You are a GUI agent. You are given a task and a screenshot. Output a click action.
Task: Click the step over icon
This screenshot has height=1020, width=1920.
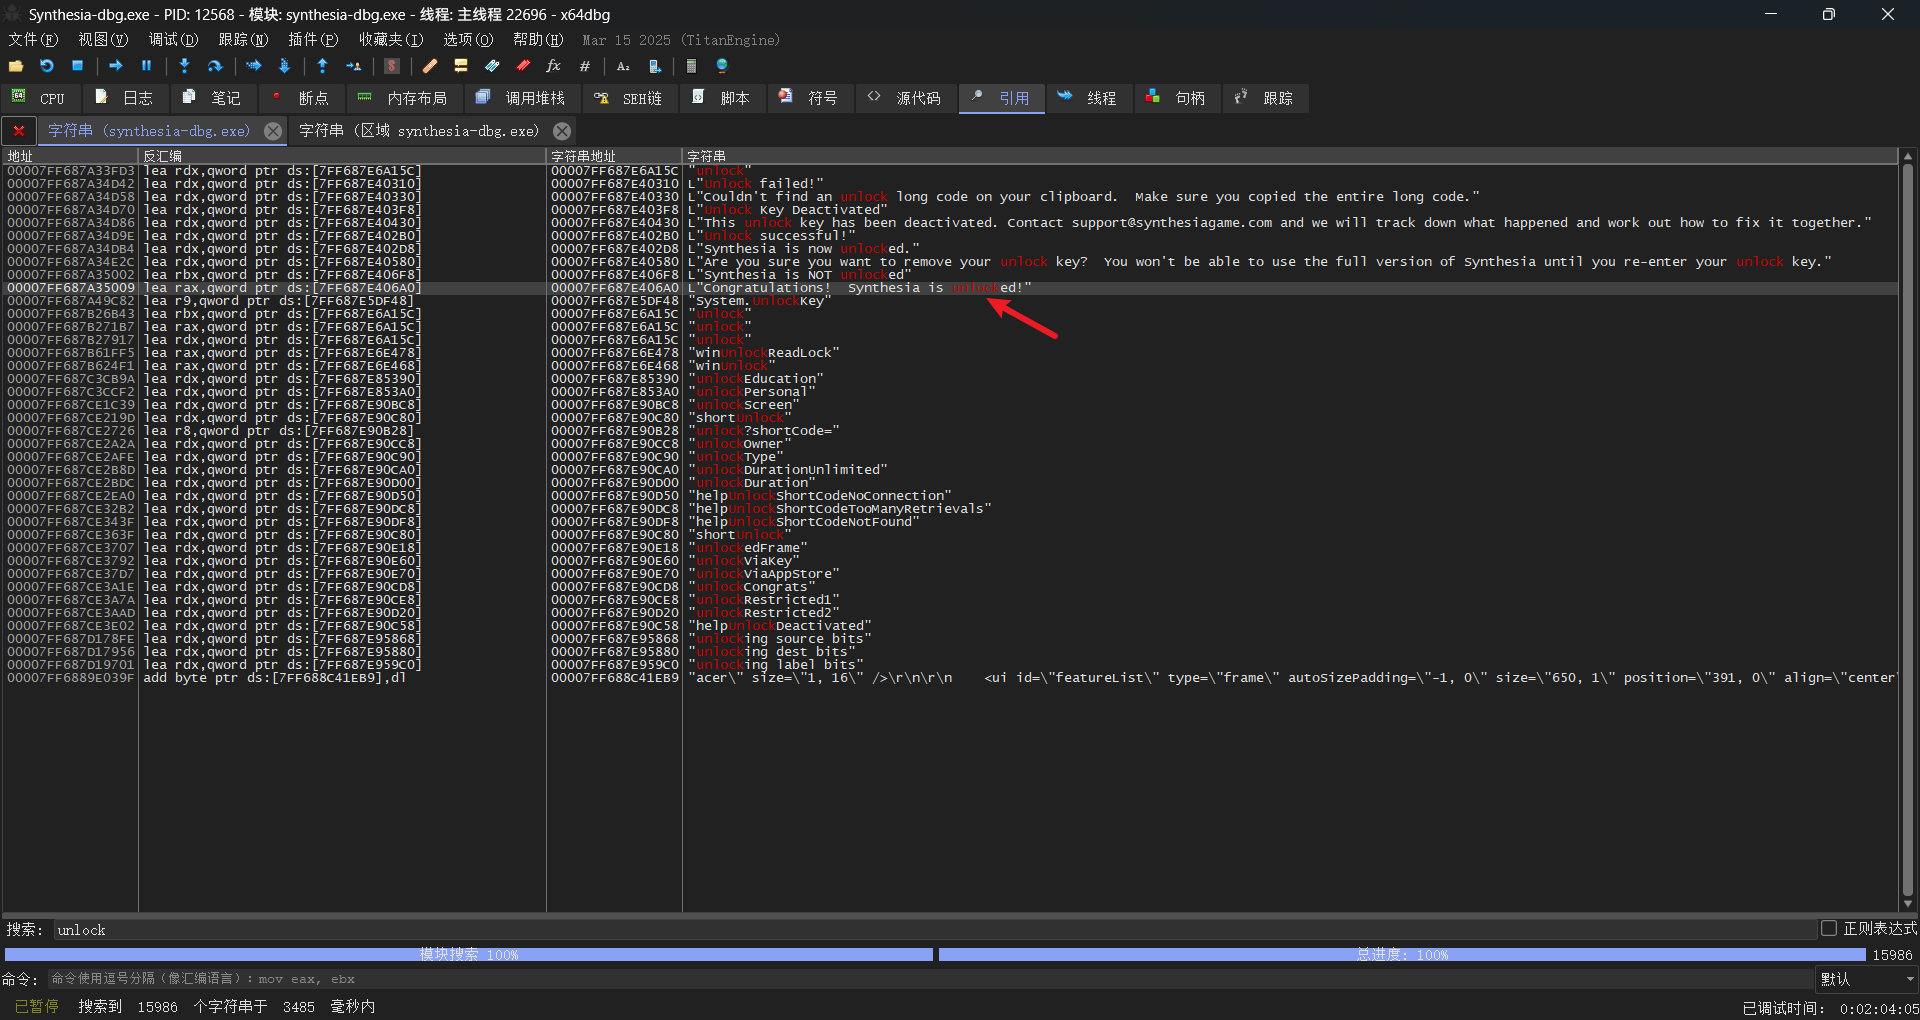(x=215, y=66)
